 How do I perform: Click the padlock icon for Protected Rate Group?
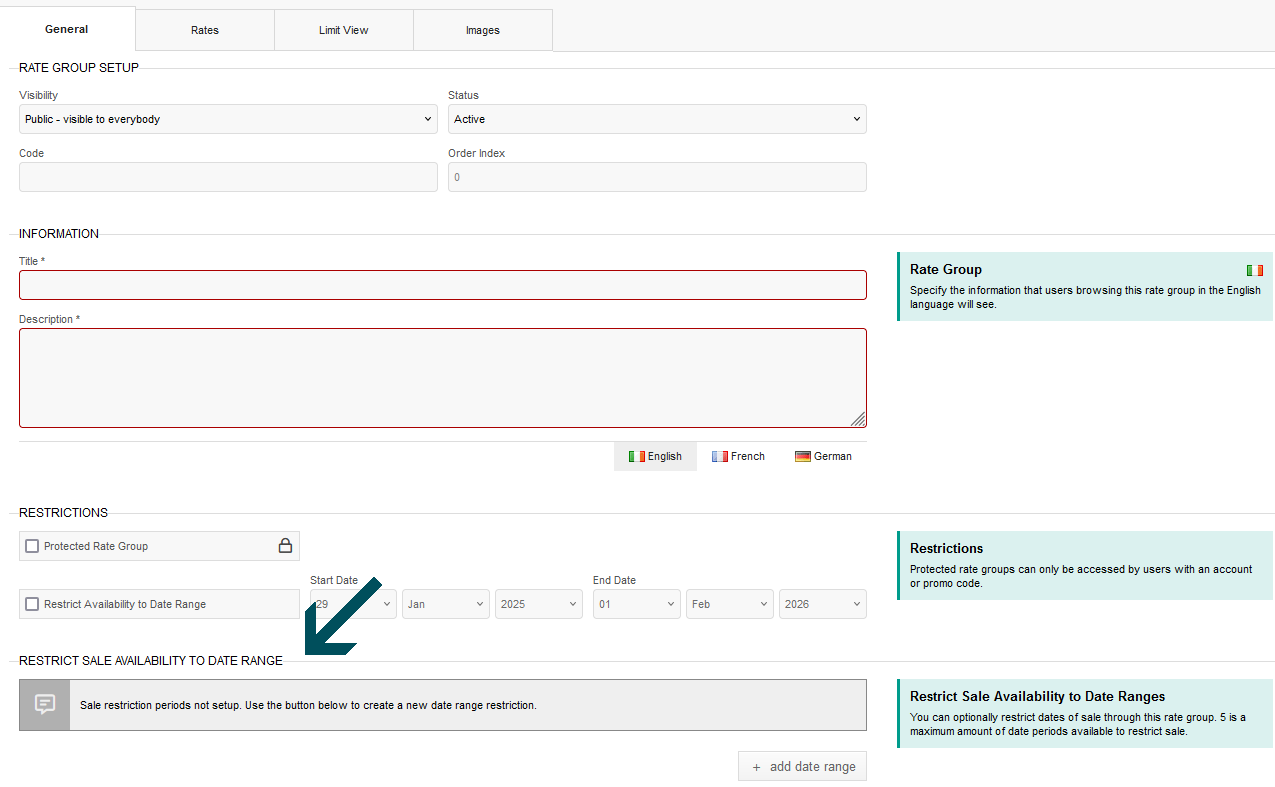tap(285, 545)
